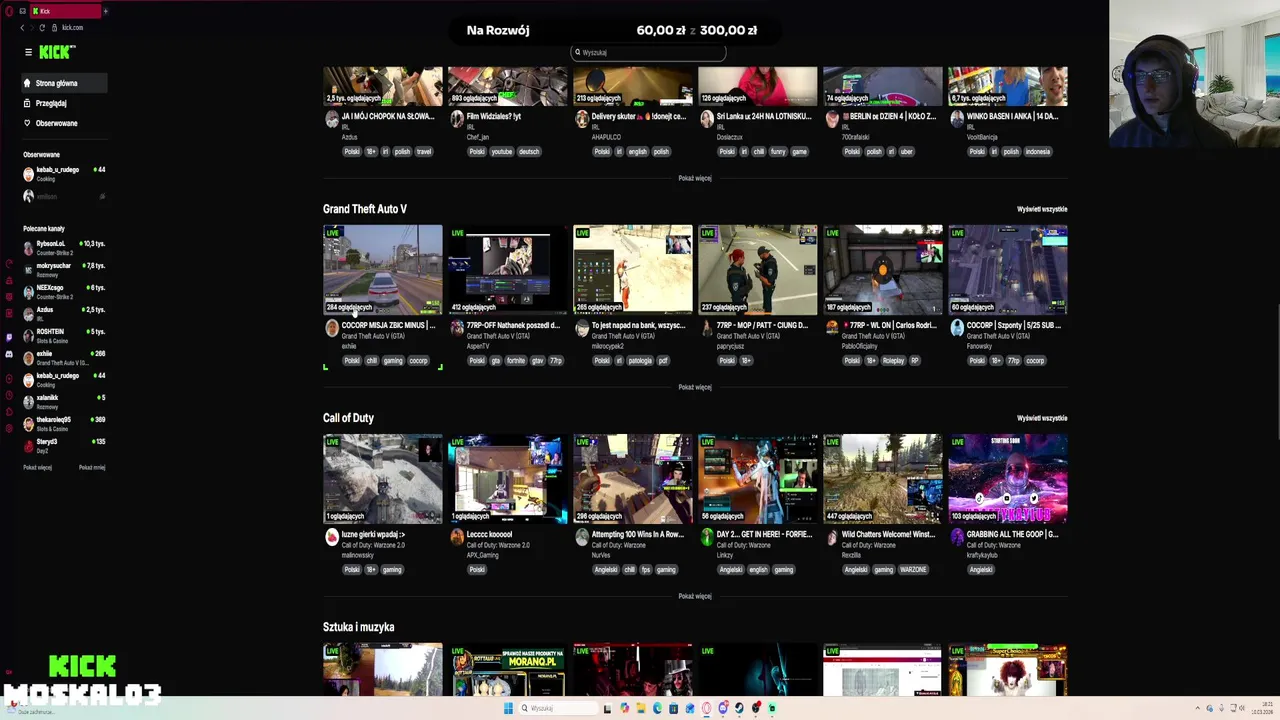Select the patologia tag under mikrocypek2
Viewport: 1280px width, 720px height.
click(x=640, y=361)
